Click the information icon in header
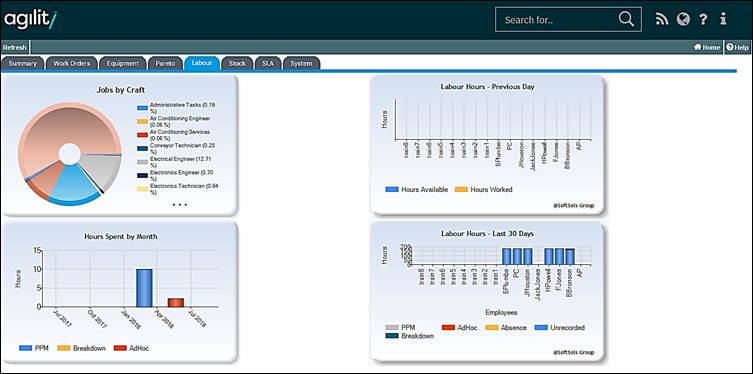The image size is (753, 374). point(723,19)
